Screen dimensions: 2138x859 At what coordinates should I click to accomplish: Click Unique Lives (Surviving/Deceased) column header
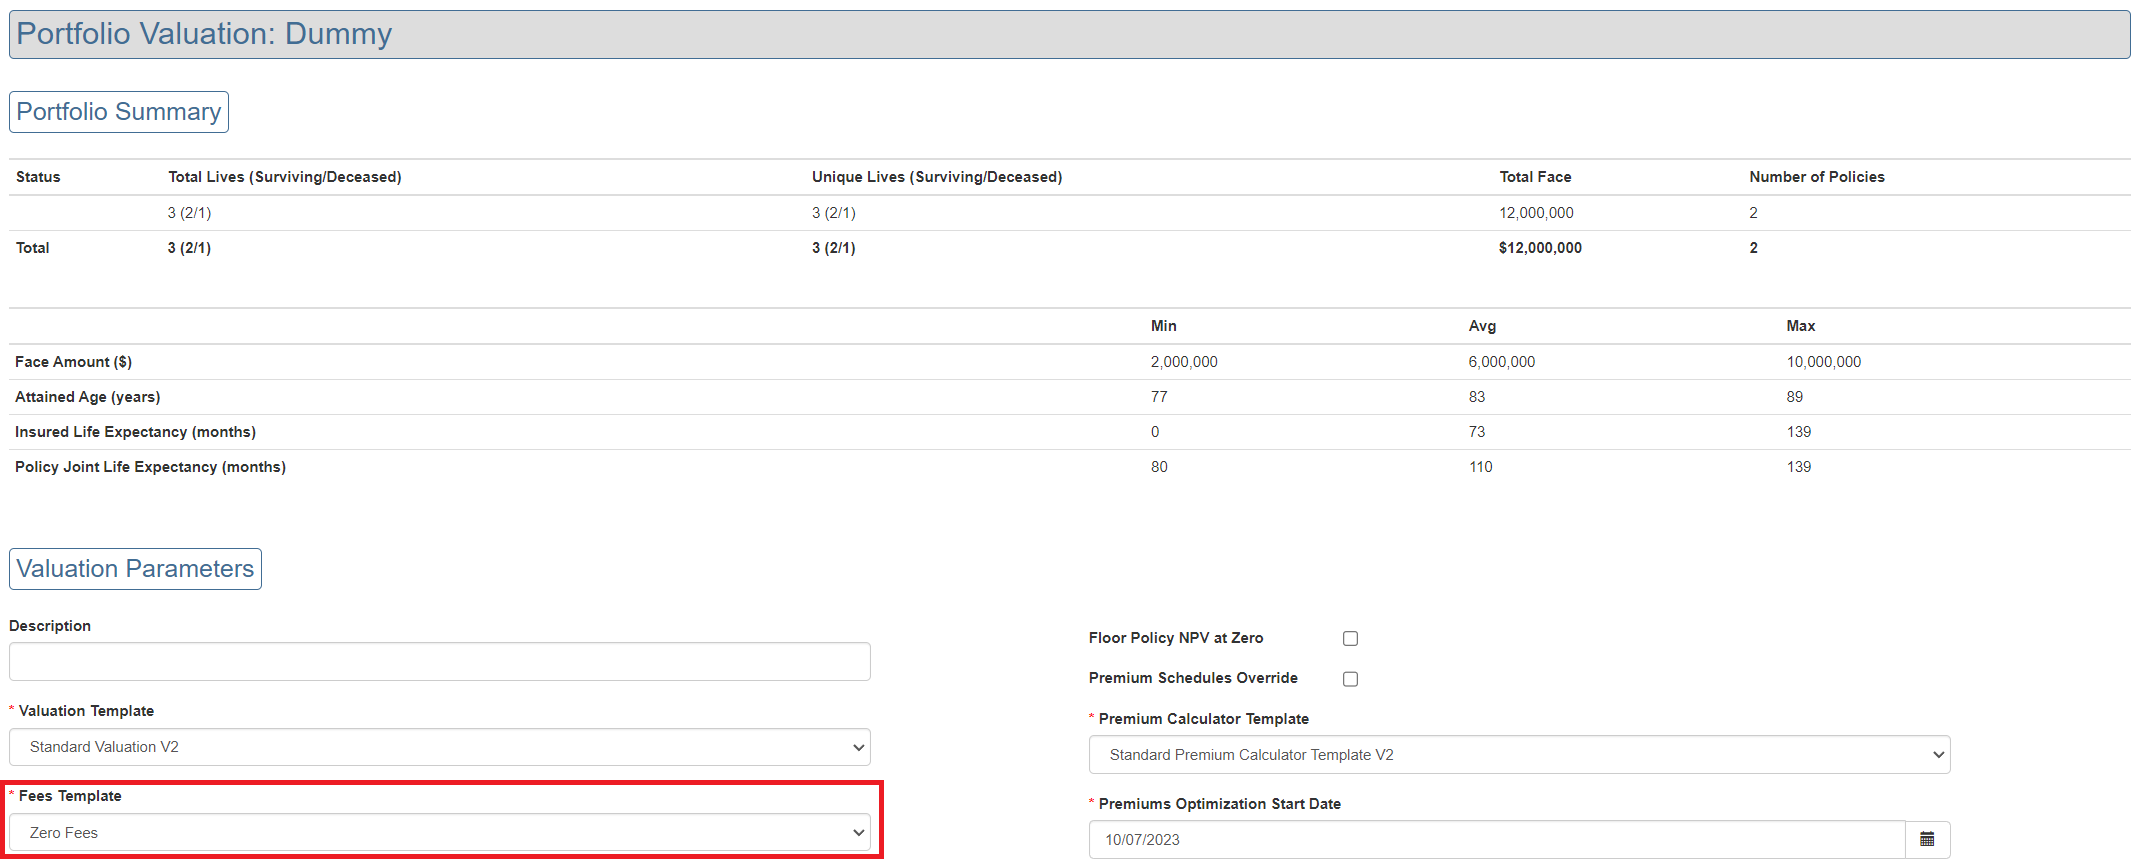(x=937, y=177)
